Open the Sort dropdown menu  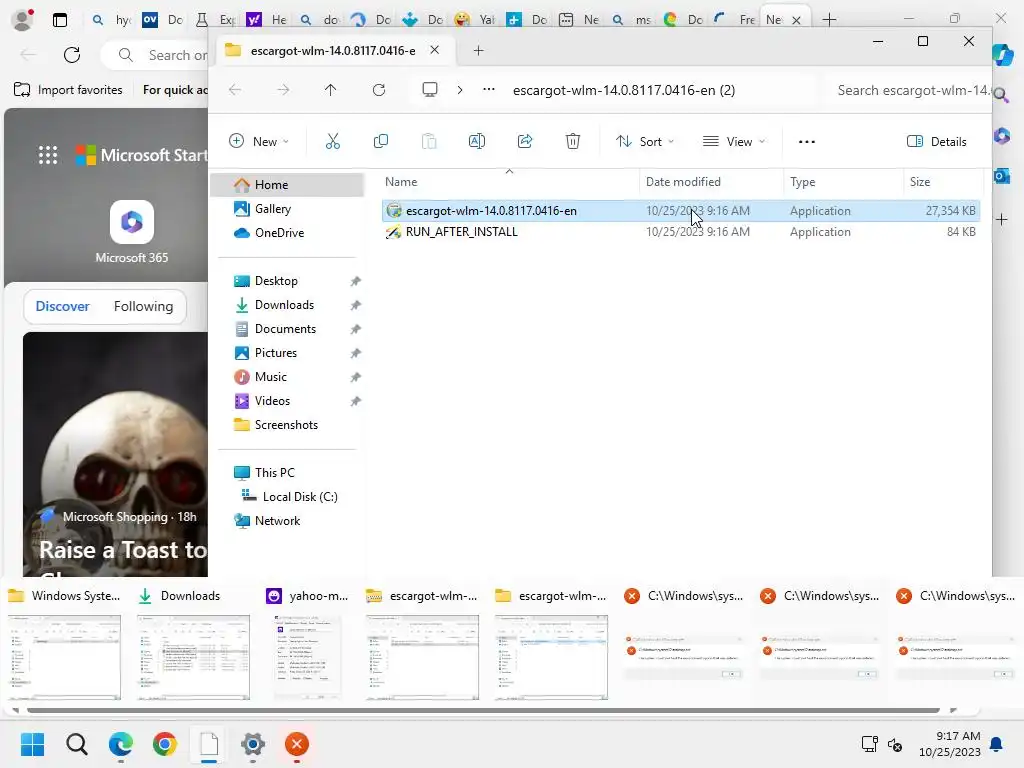coord(645,142)
